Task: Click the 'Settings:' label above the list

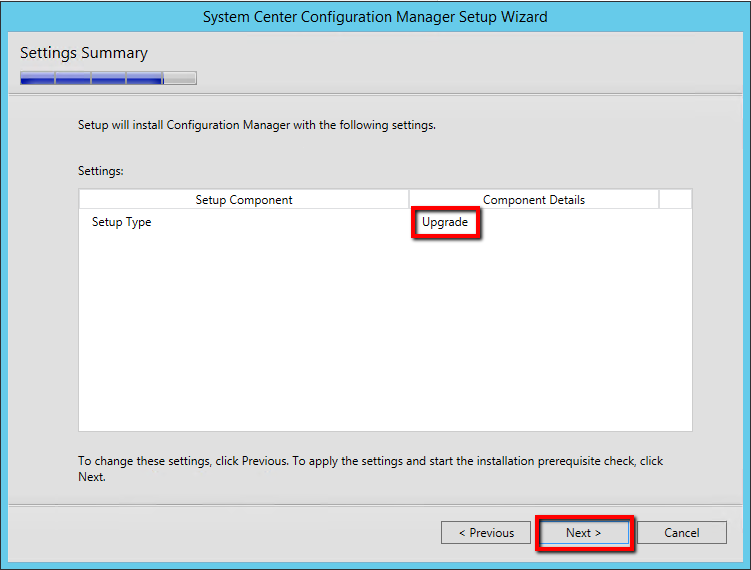Action: click(x=101, y=171)
